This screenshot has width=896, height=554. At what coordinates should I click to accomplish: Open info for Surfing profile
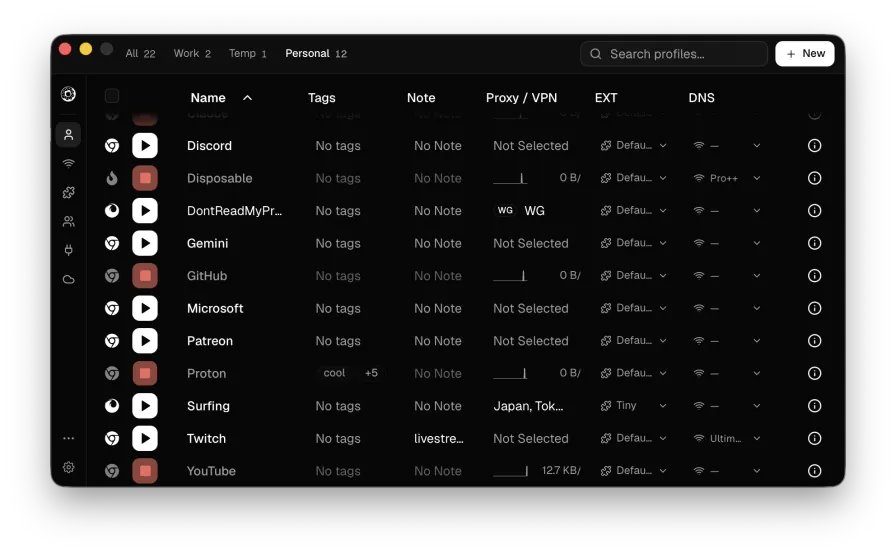point(814,406)
